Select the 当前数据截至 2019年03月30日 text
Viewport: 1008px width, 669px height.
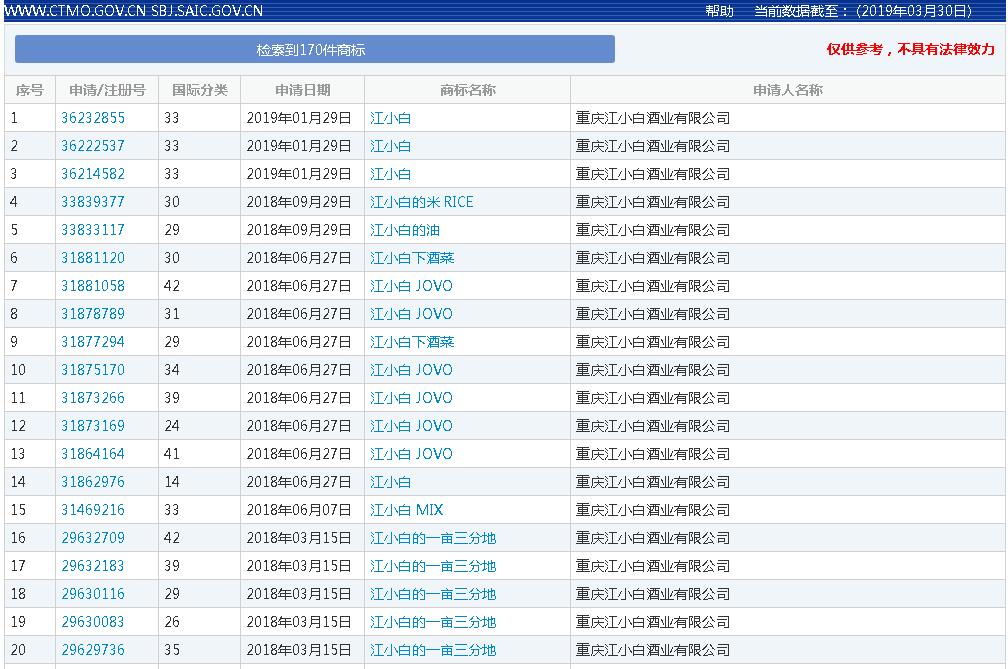click(x=863, y=11)
